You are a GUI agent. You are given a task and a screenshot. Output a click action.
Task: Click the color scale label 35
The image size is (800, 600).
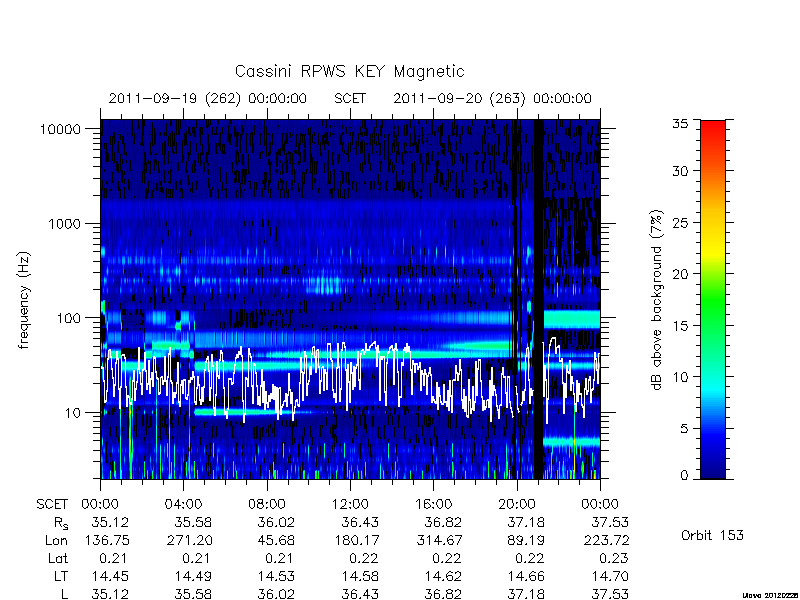click(x=680, y=123)
